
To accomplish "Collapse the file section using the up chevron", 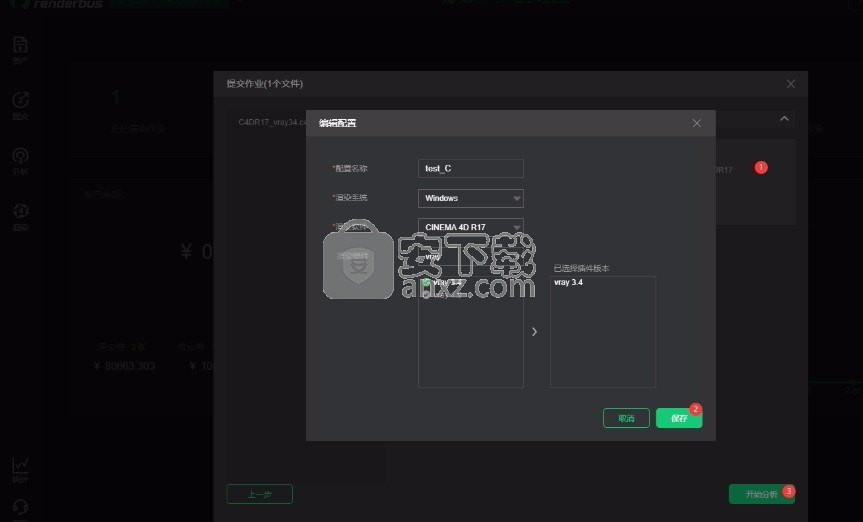I will point(784,118).
